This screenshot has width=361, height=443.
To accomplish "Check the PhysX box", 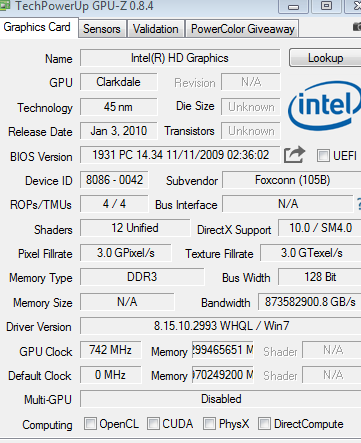I will click(209, 424).
